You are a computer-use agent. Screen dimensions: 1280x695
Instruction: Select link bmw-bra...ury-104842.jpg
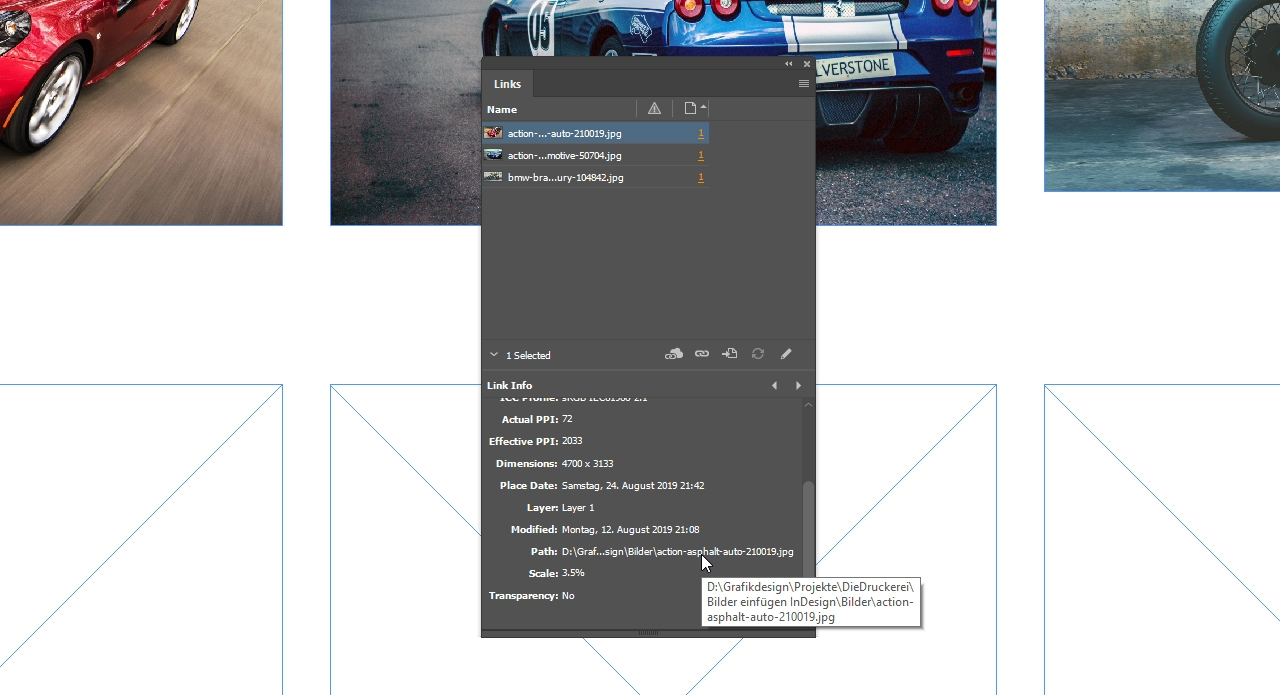[596, 177]
